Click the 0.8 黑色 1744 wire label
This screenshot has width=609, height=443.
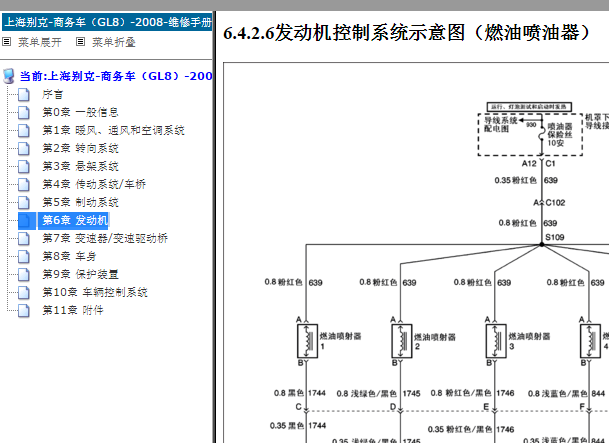tap(299, 393)
